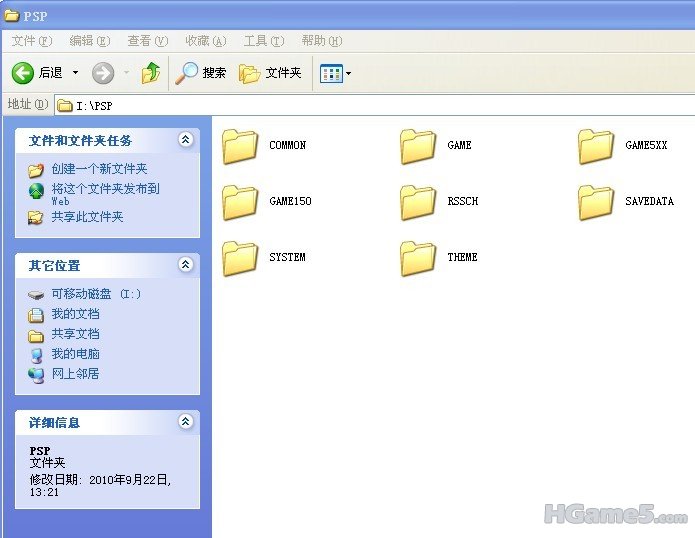Open 共享文档 link
The image size is (695, 538).
tap(75, 334)
